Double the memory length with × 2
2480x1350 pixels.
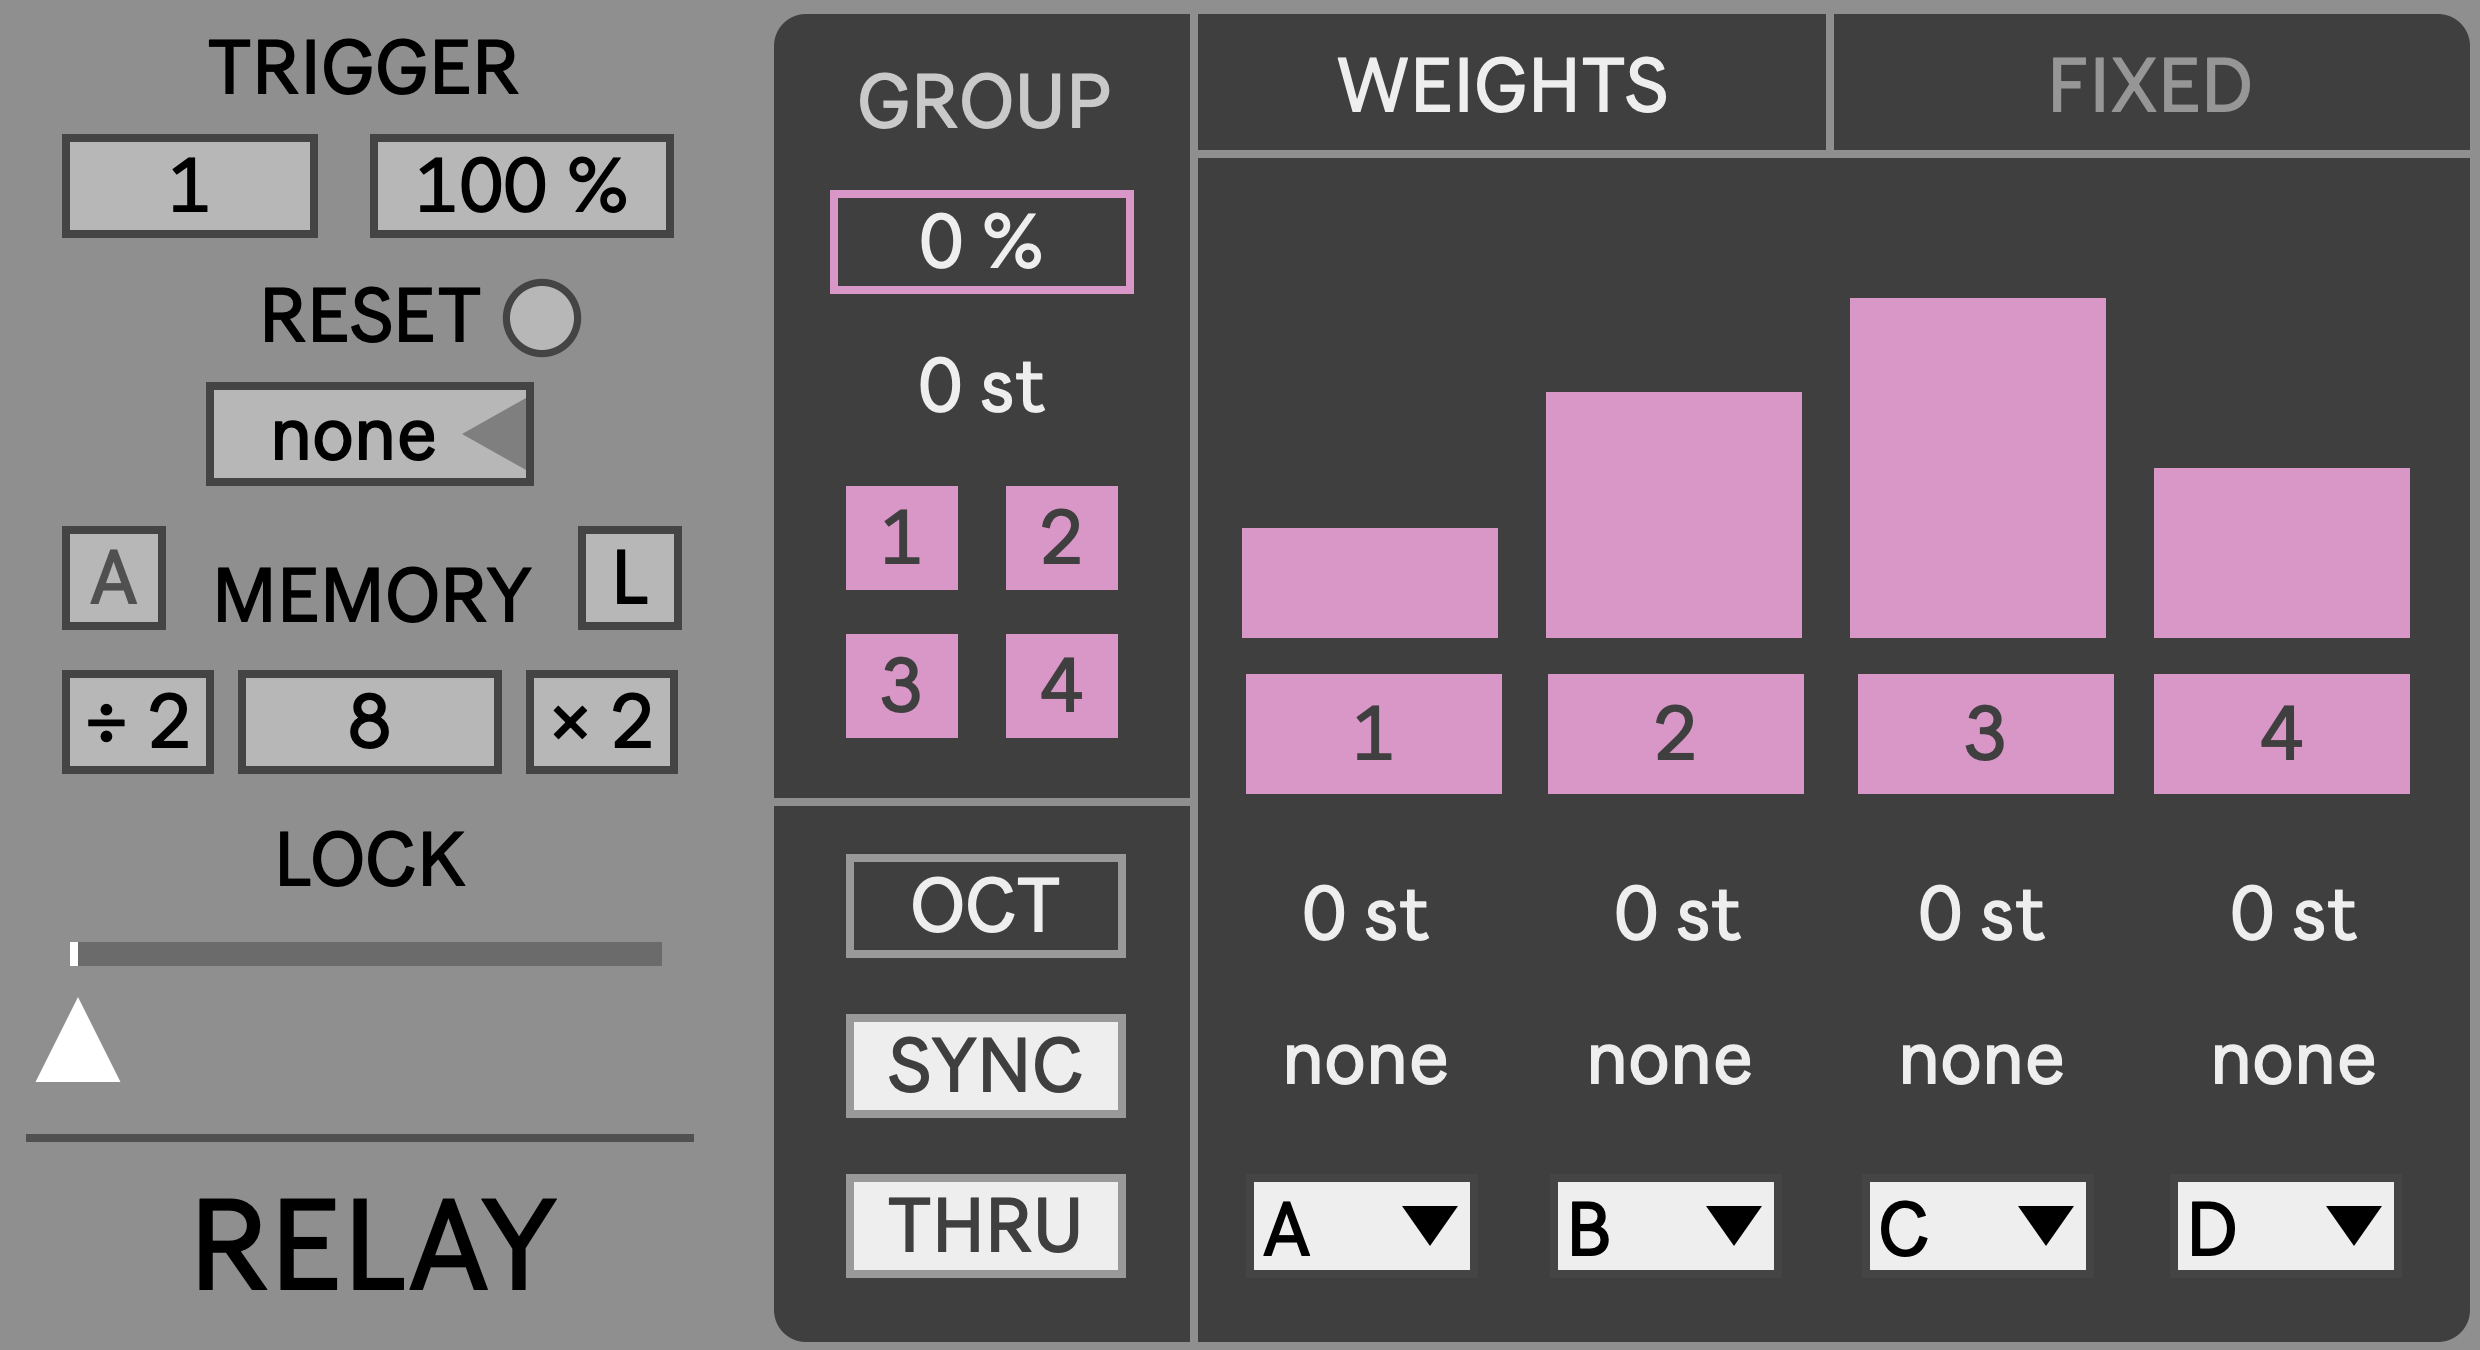click(602, 721)
